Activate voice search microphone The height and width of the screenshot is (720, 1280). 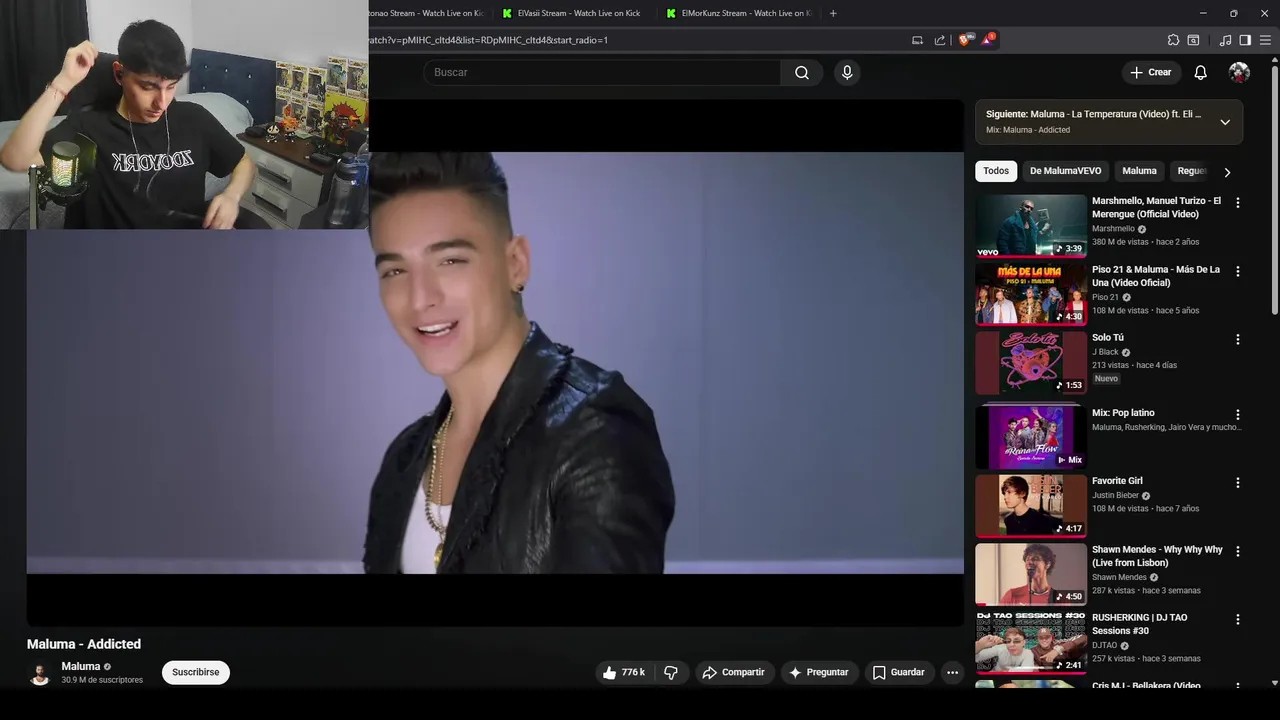[x=847, y=72]
